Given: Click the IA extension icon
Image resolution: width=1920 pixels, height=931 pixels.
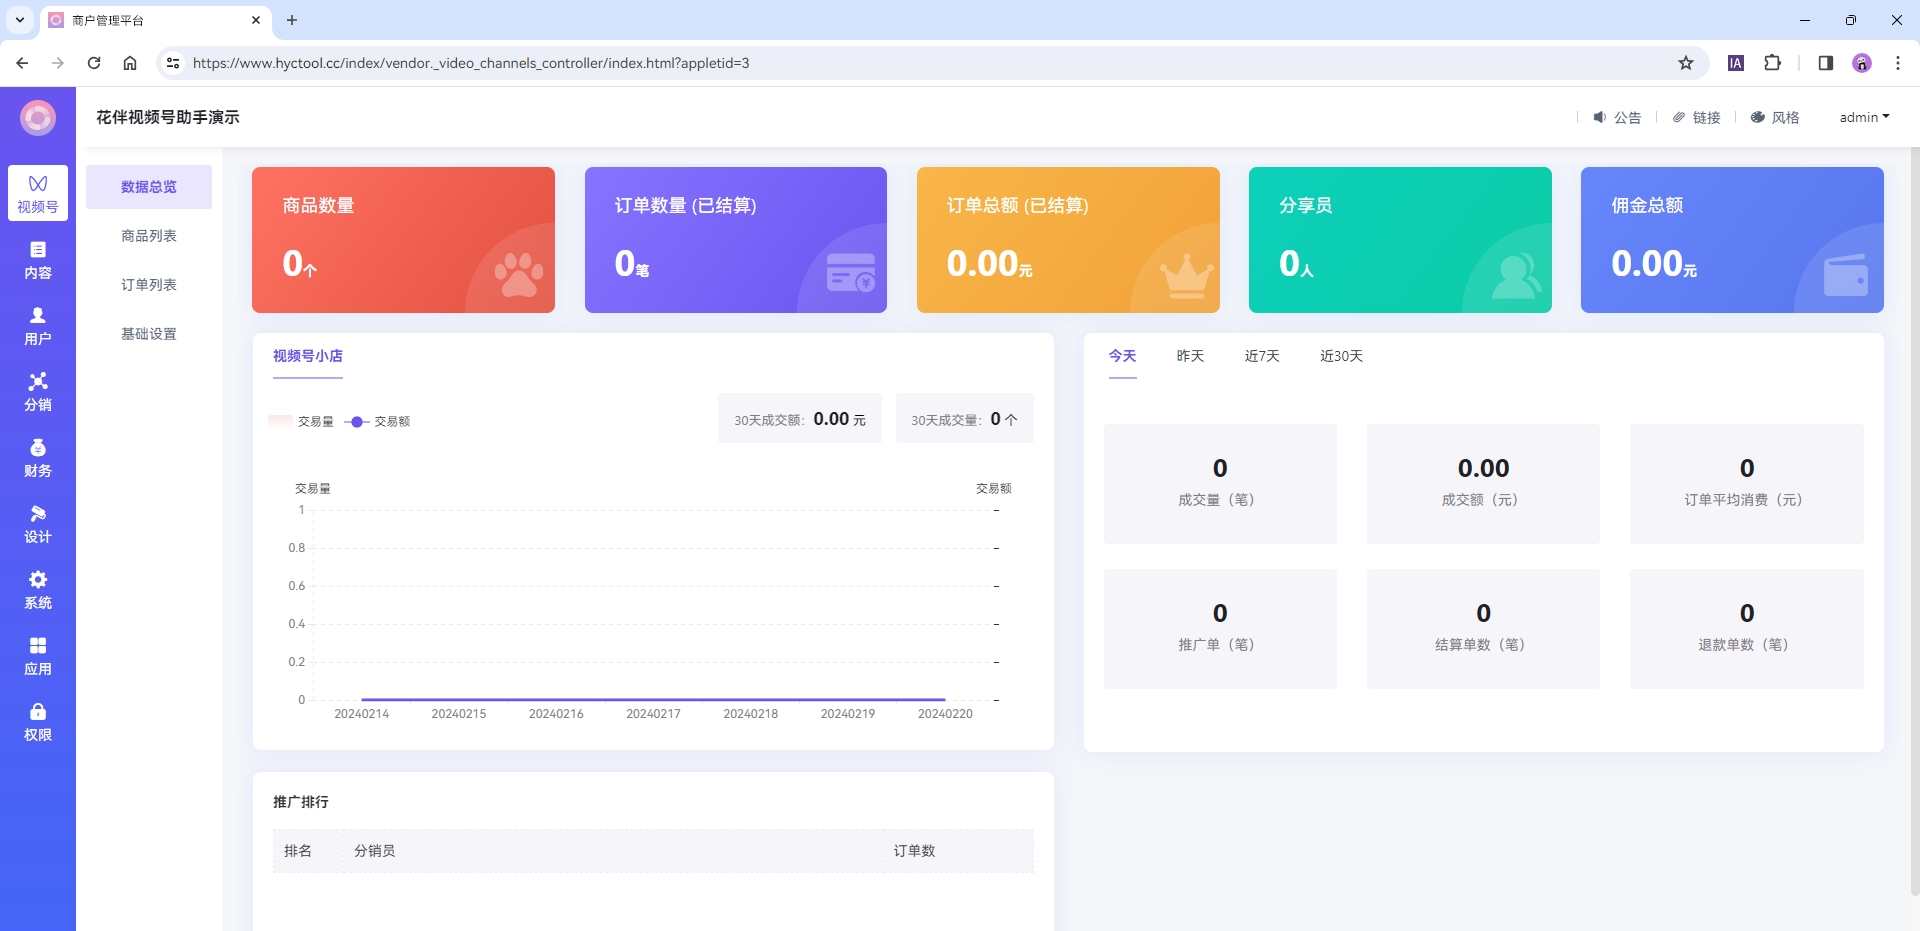Looking at the screenshot, I should coord(1736,63).
